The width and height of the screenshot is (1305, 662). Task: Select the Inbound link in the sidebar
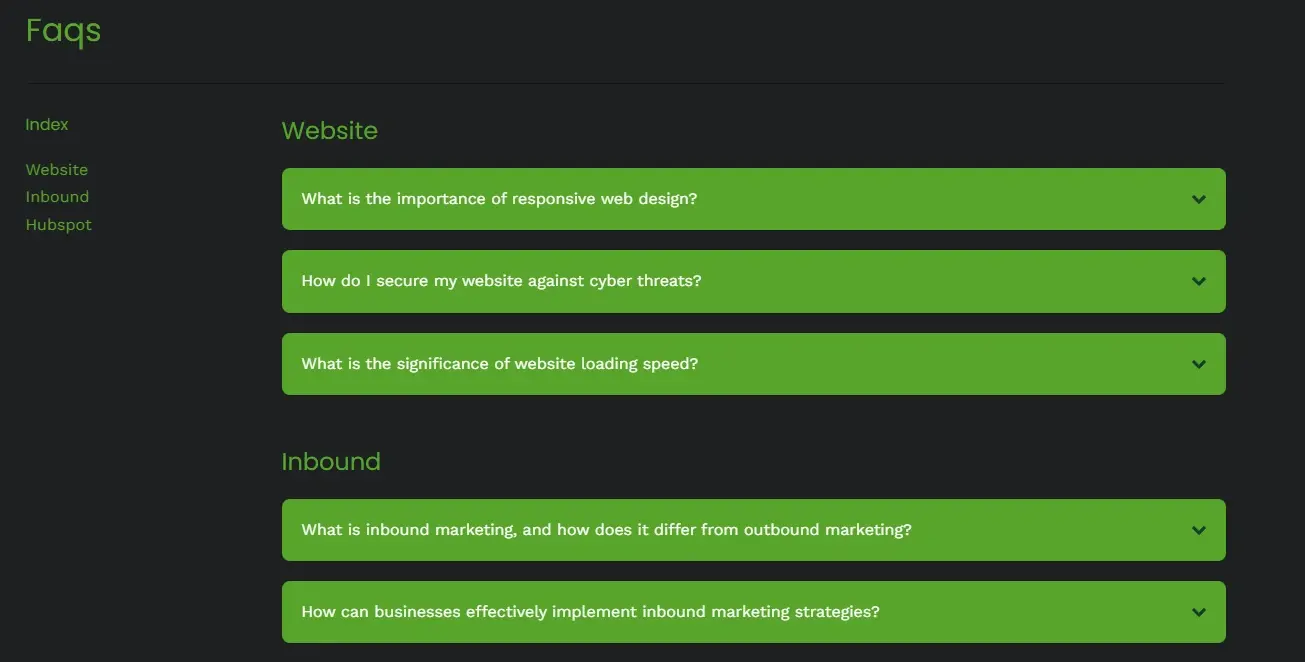57,196
